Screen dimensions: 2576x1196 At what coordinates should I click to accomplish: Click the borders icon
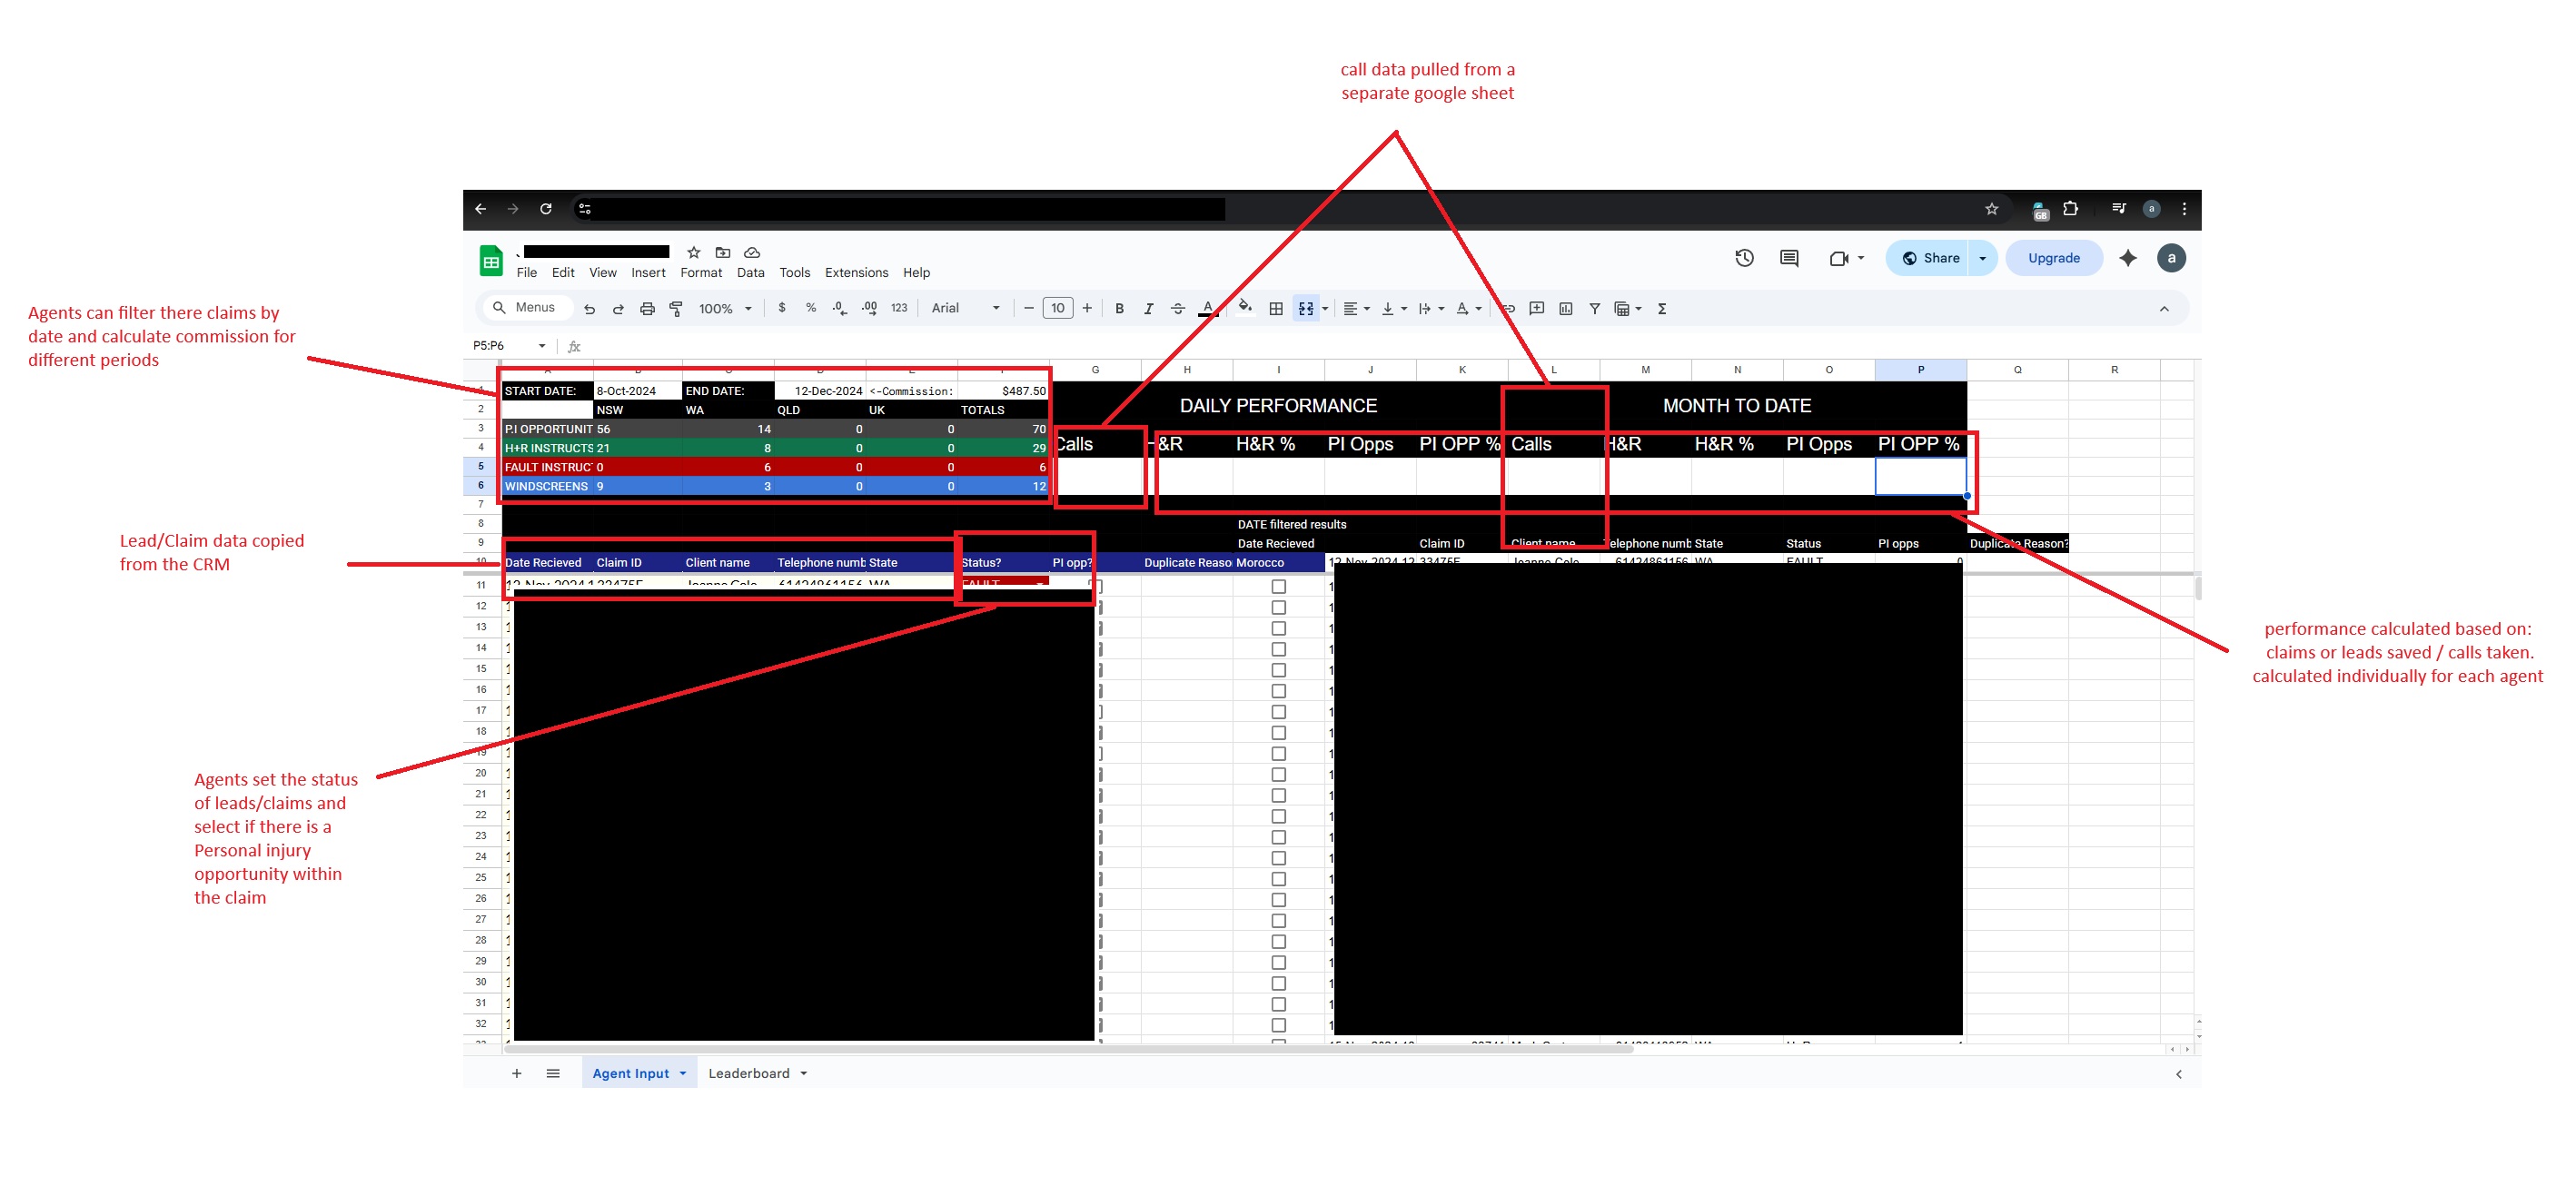pyautogui.click(x=1275, y=309)
